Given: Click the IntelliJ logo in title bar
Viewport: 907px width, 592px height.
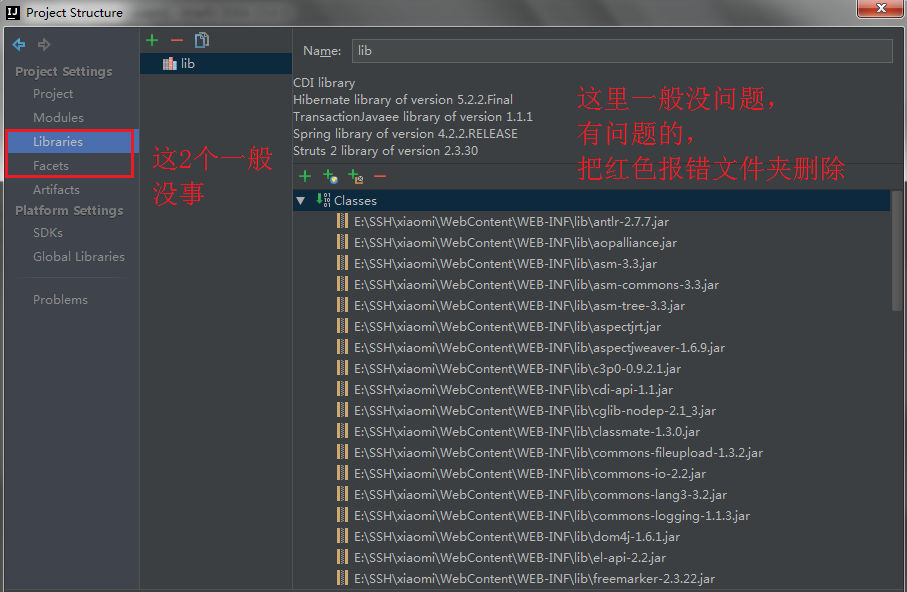Looking at the screenshot, I should click(x=12, y=12).
